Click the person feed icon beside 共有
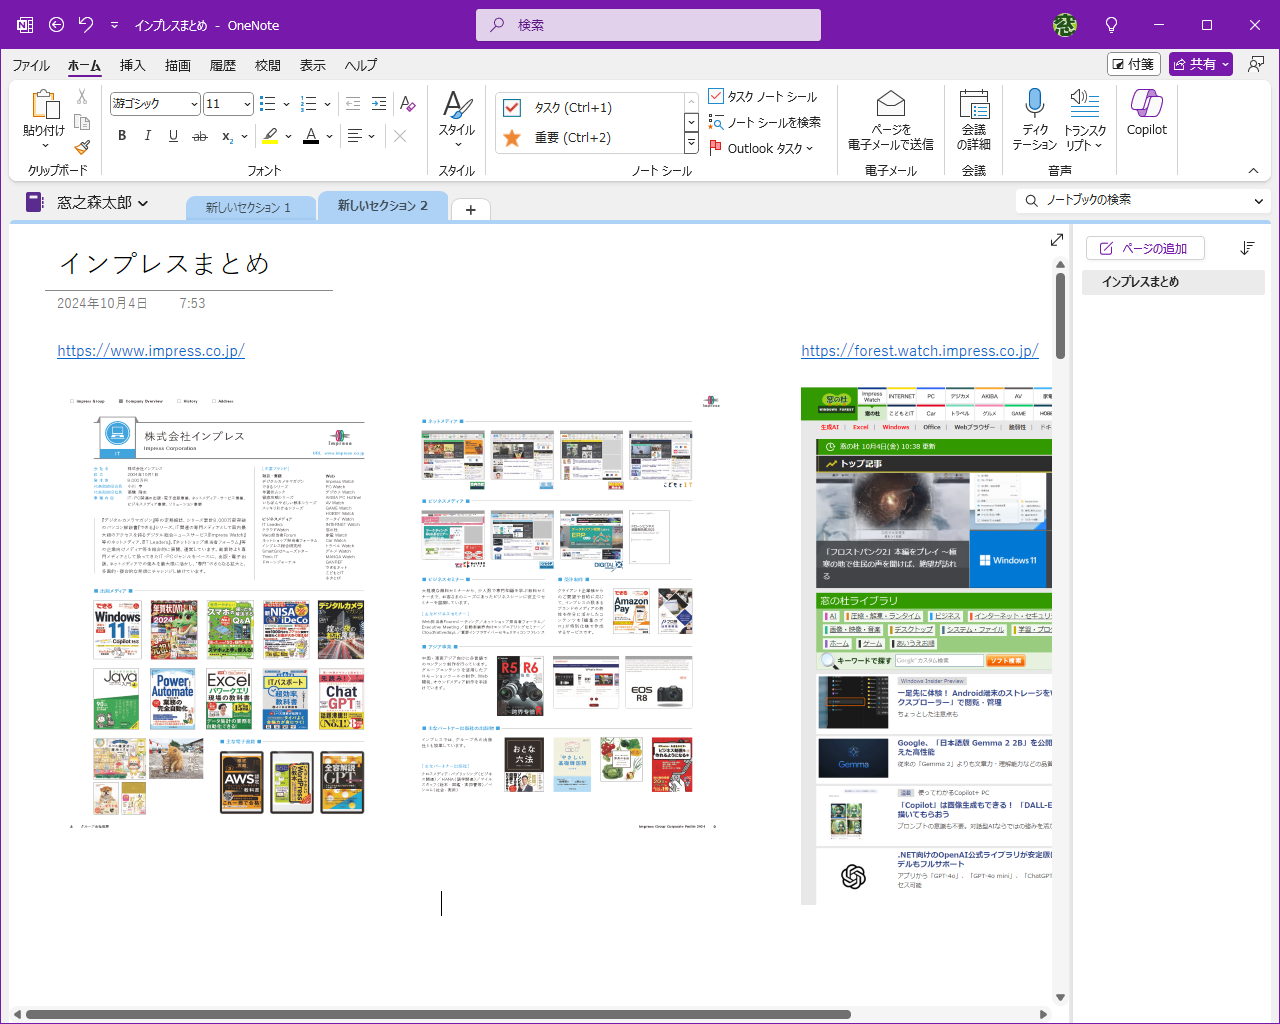Viewport: 1280px width, 1024px height. 1256,64
